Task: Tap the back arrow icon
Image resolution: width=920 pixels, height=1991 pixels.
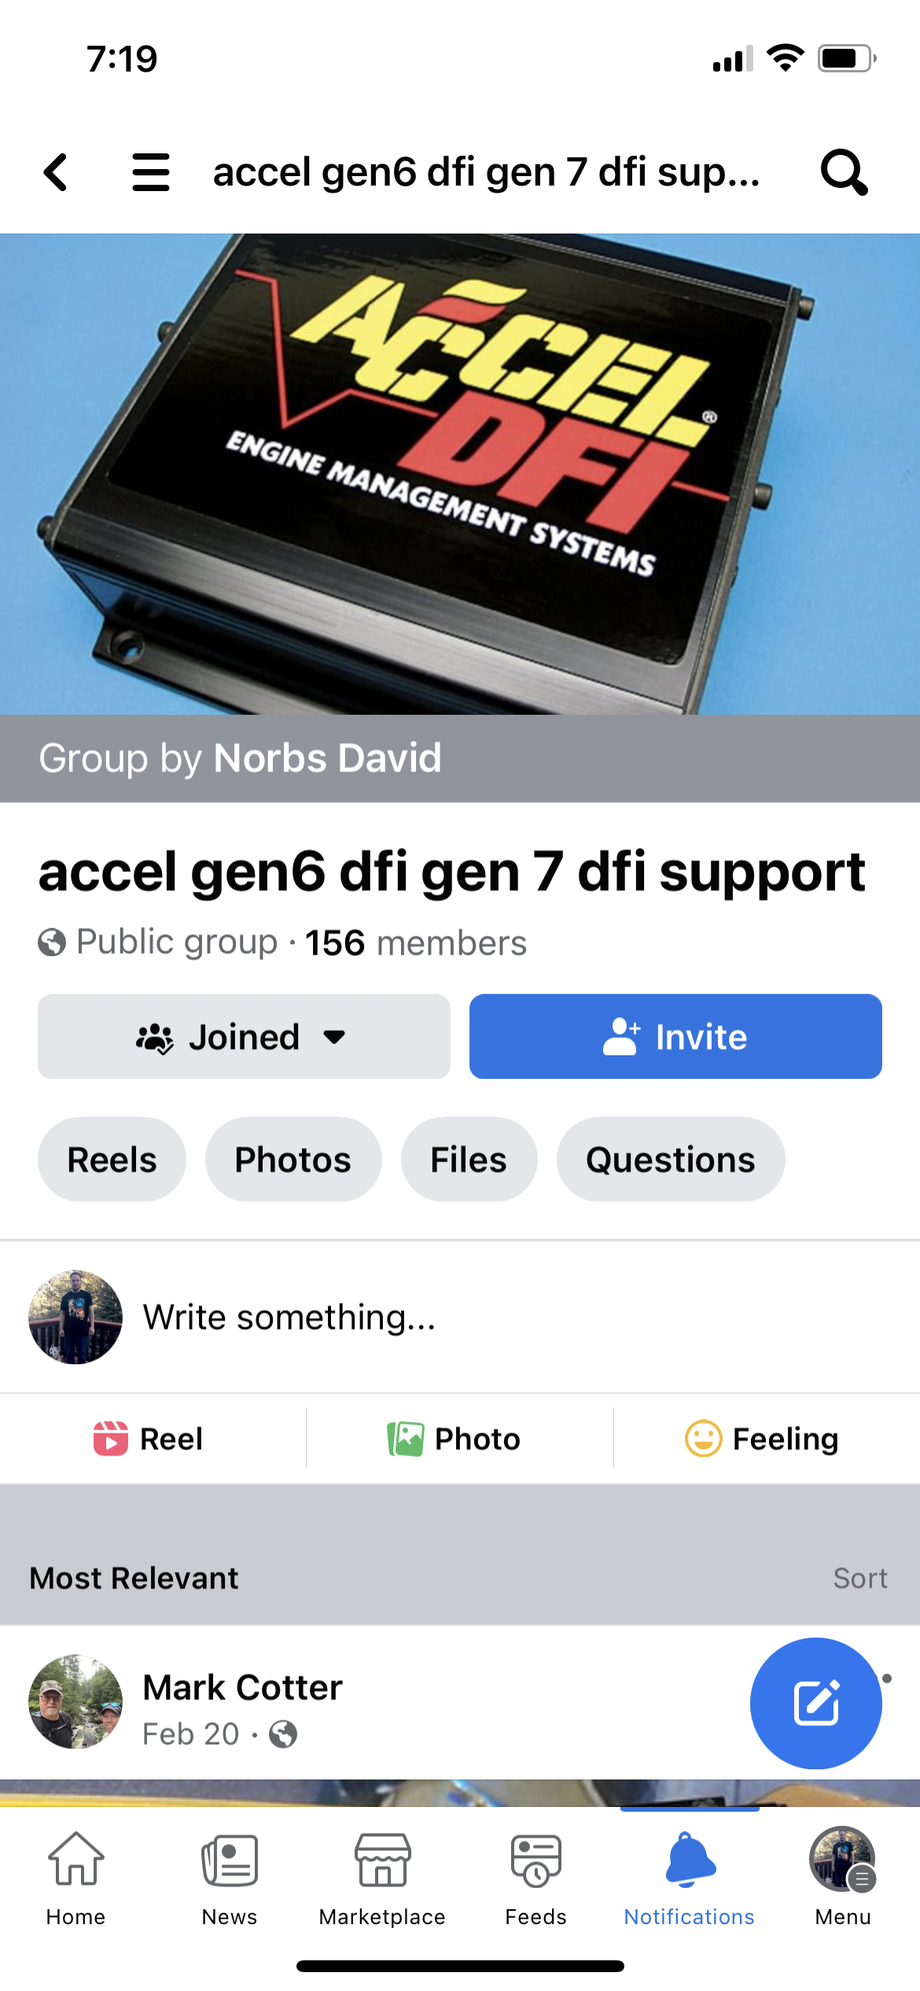Action: click(x=56, y=172)
